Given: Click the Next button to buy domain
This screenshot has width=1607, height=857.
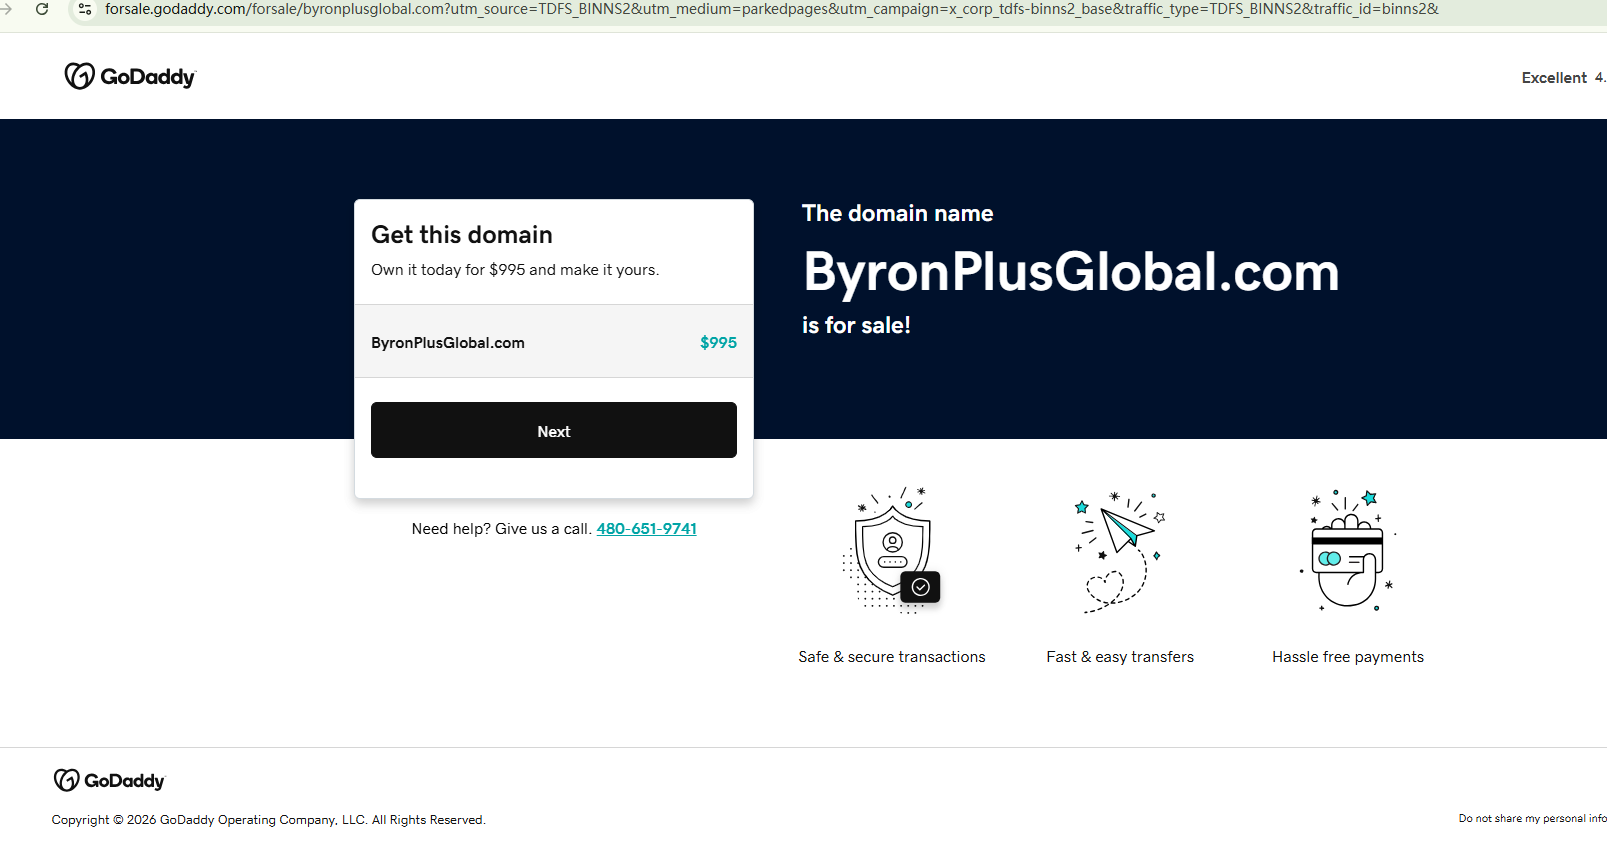Looking at the screenshot, I should pyautogui.click(x=554, y=430).
